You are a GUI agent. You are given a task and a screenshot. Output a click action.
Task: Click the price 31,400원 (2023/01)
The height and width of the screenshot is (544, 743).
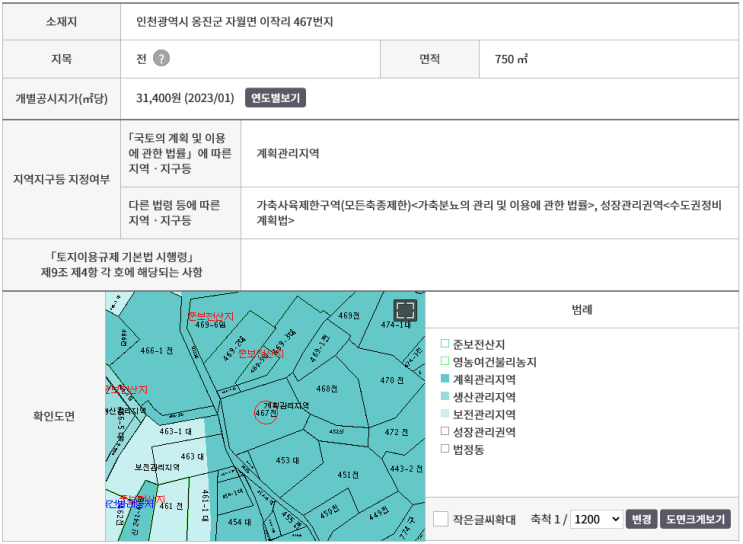click(x=185, y=98)
